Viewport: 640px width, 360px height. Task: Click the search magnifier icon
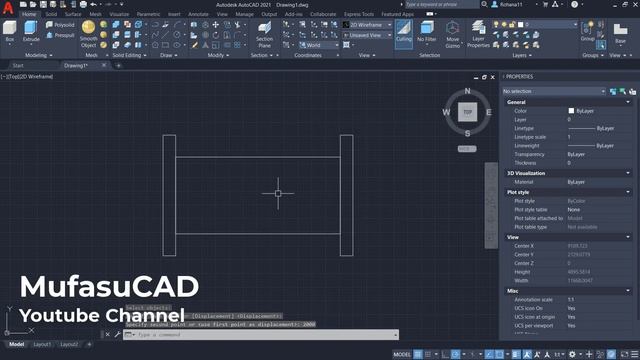(484, 4)
